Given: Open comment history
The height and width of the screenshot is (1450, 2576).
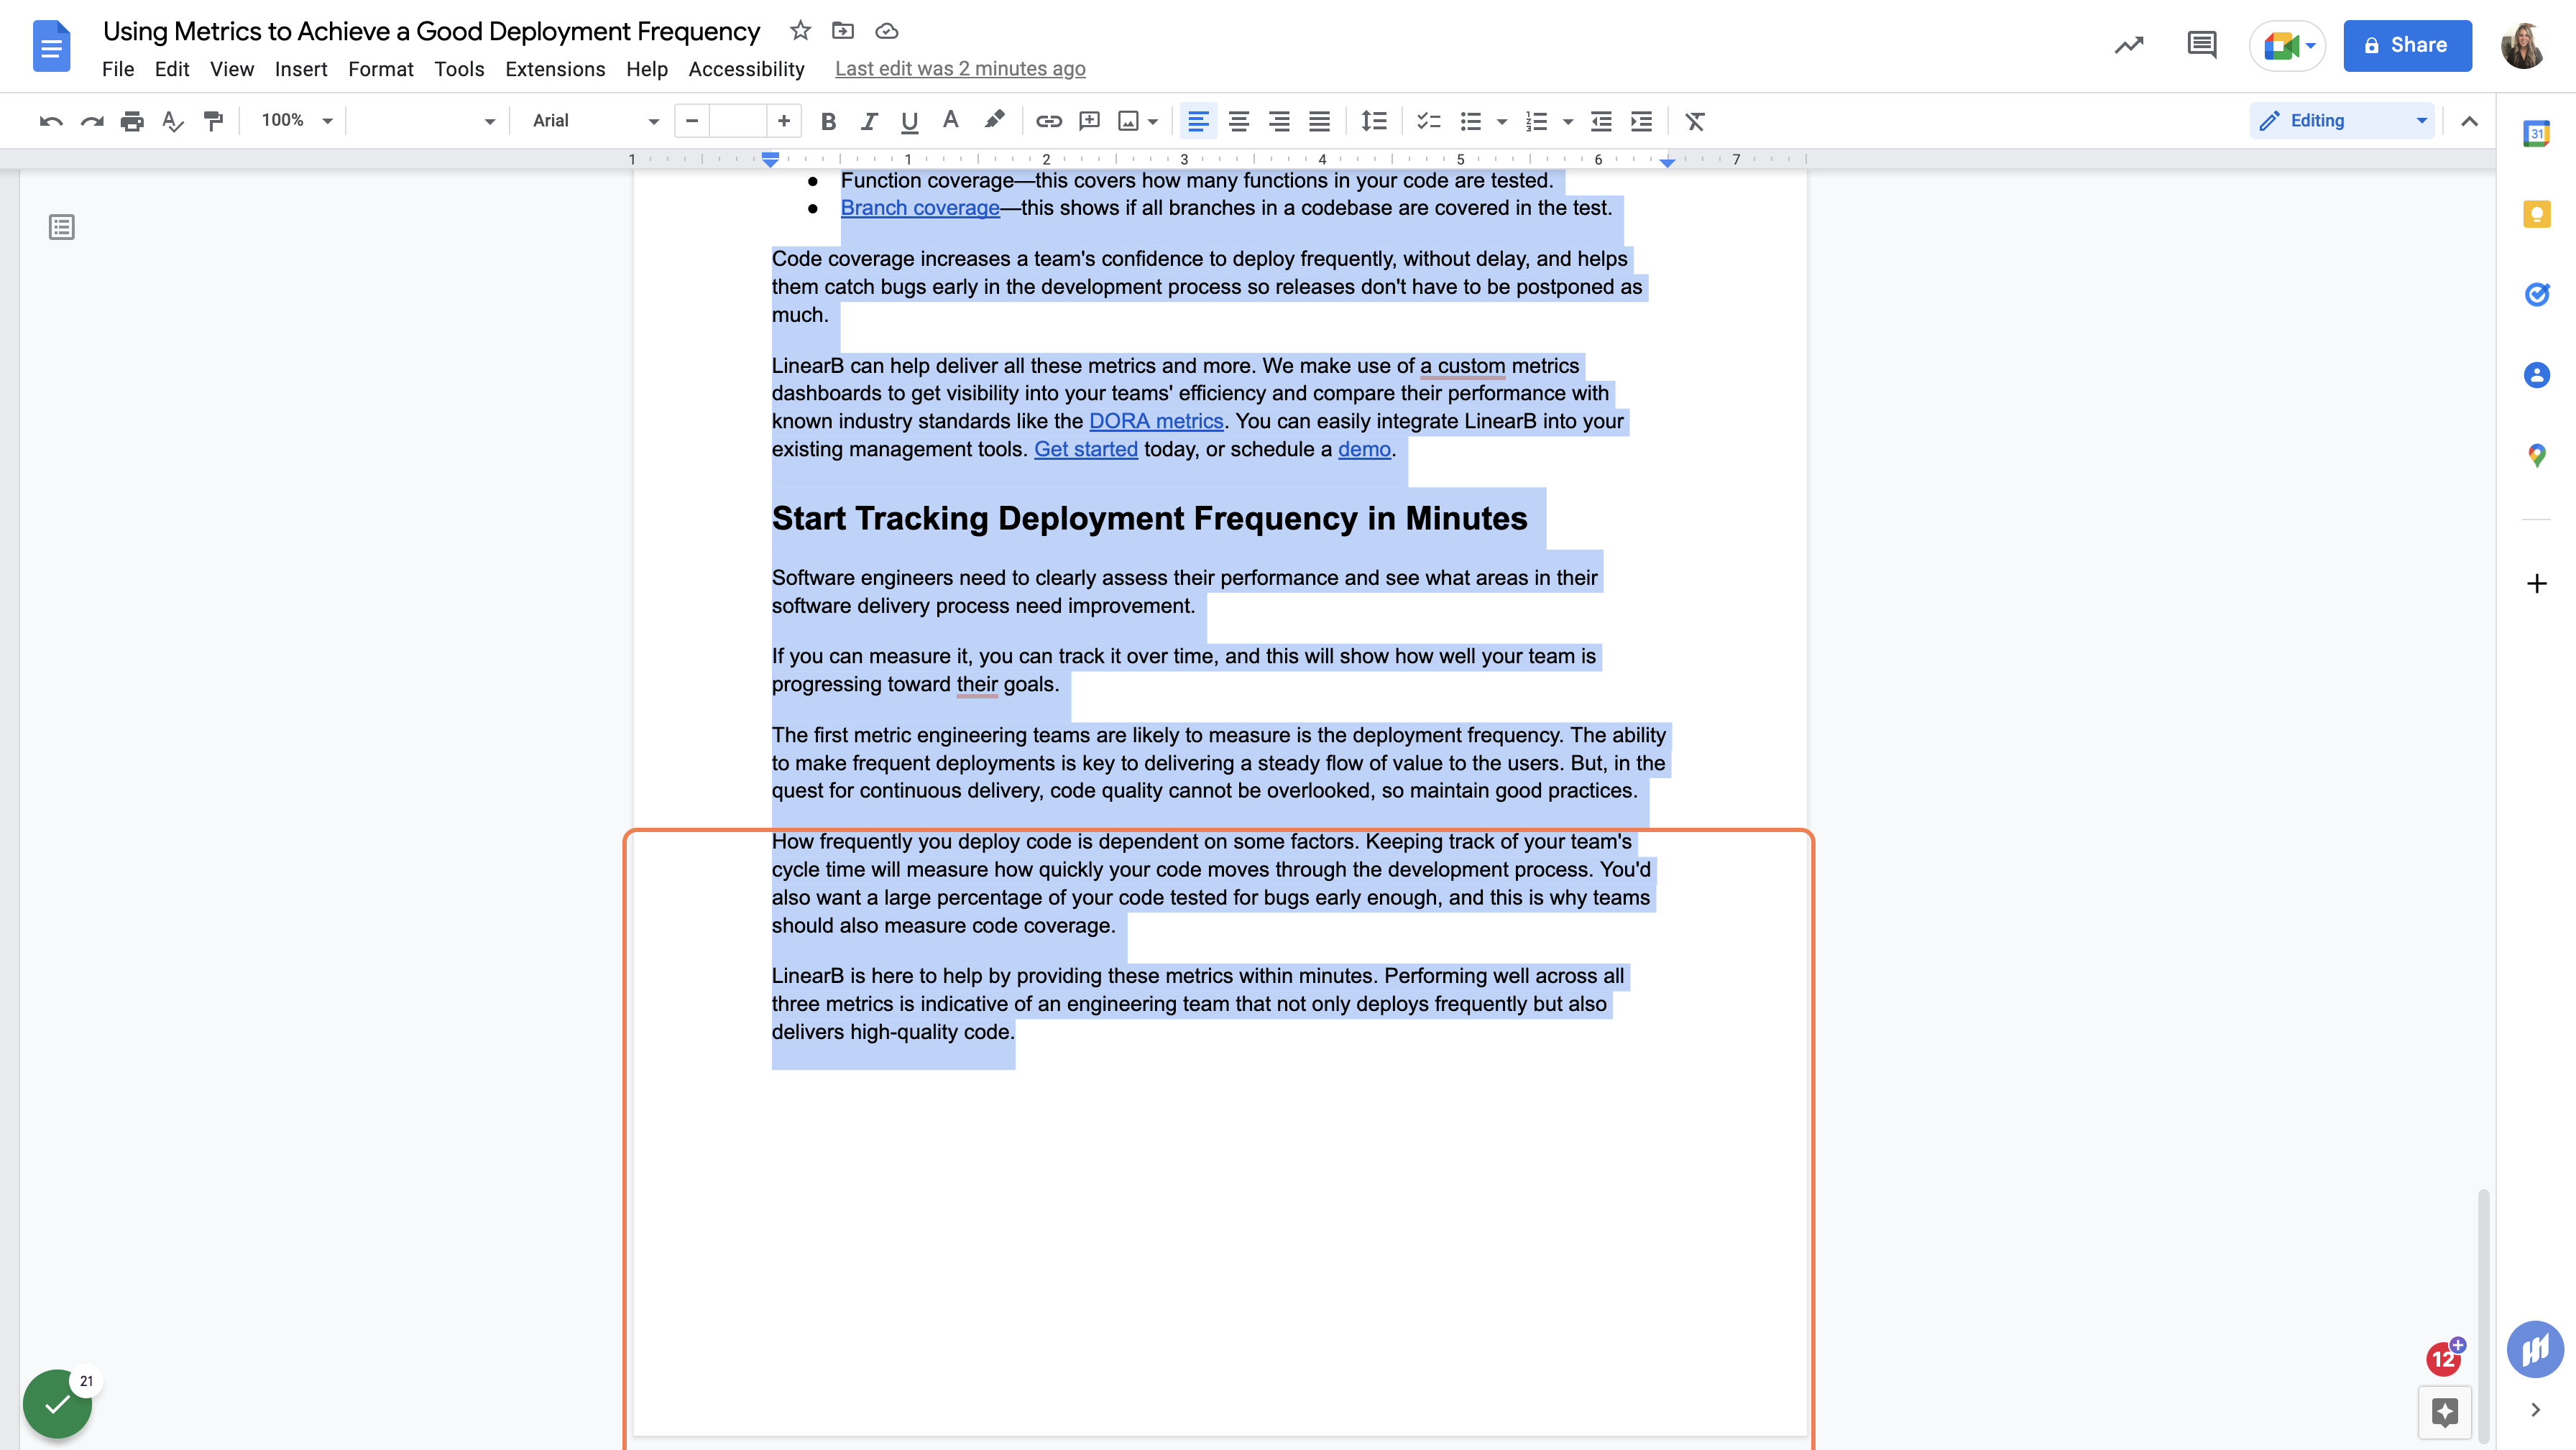Looking at the screenshot, I should (2201, 45).
